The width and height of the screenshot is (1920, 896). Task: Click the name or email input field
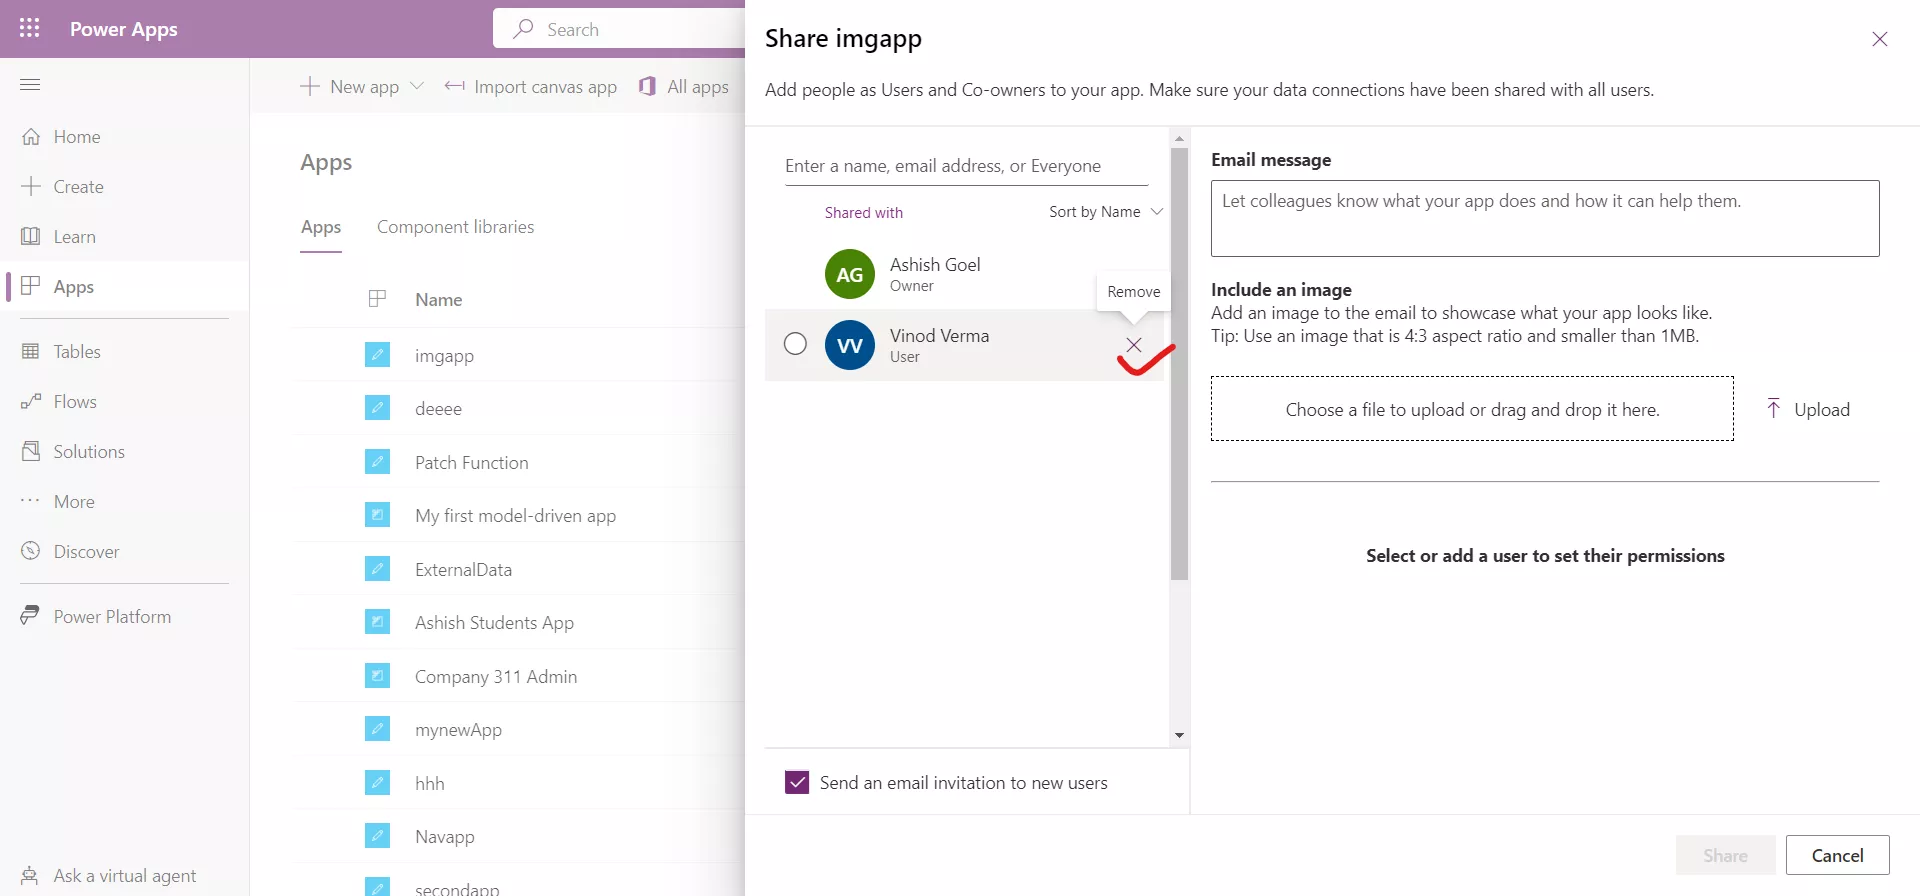[966, 166]
